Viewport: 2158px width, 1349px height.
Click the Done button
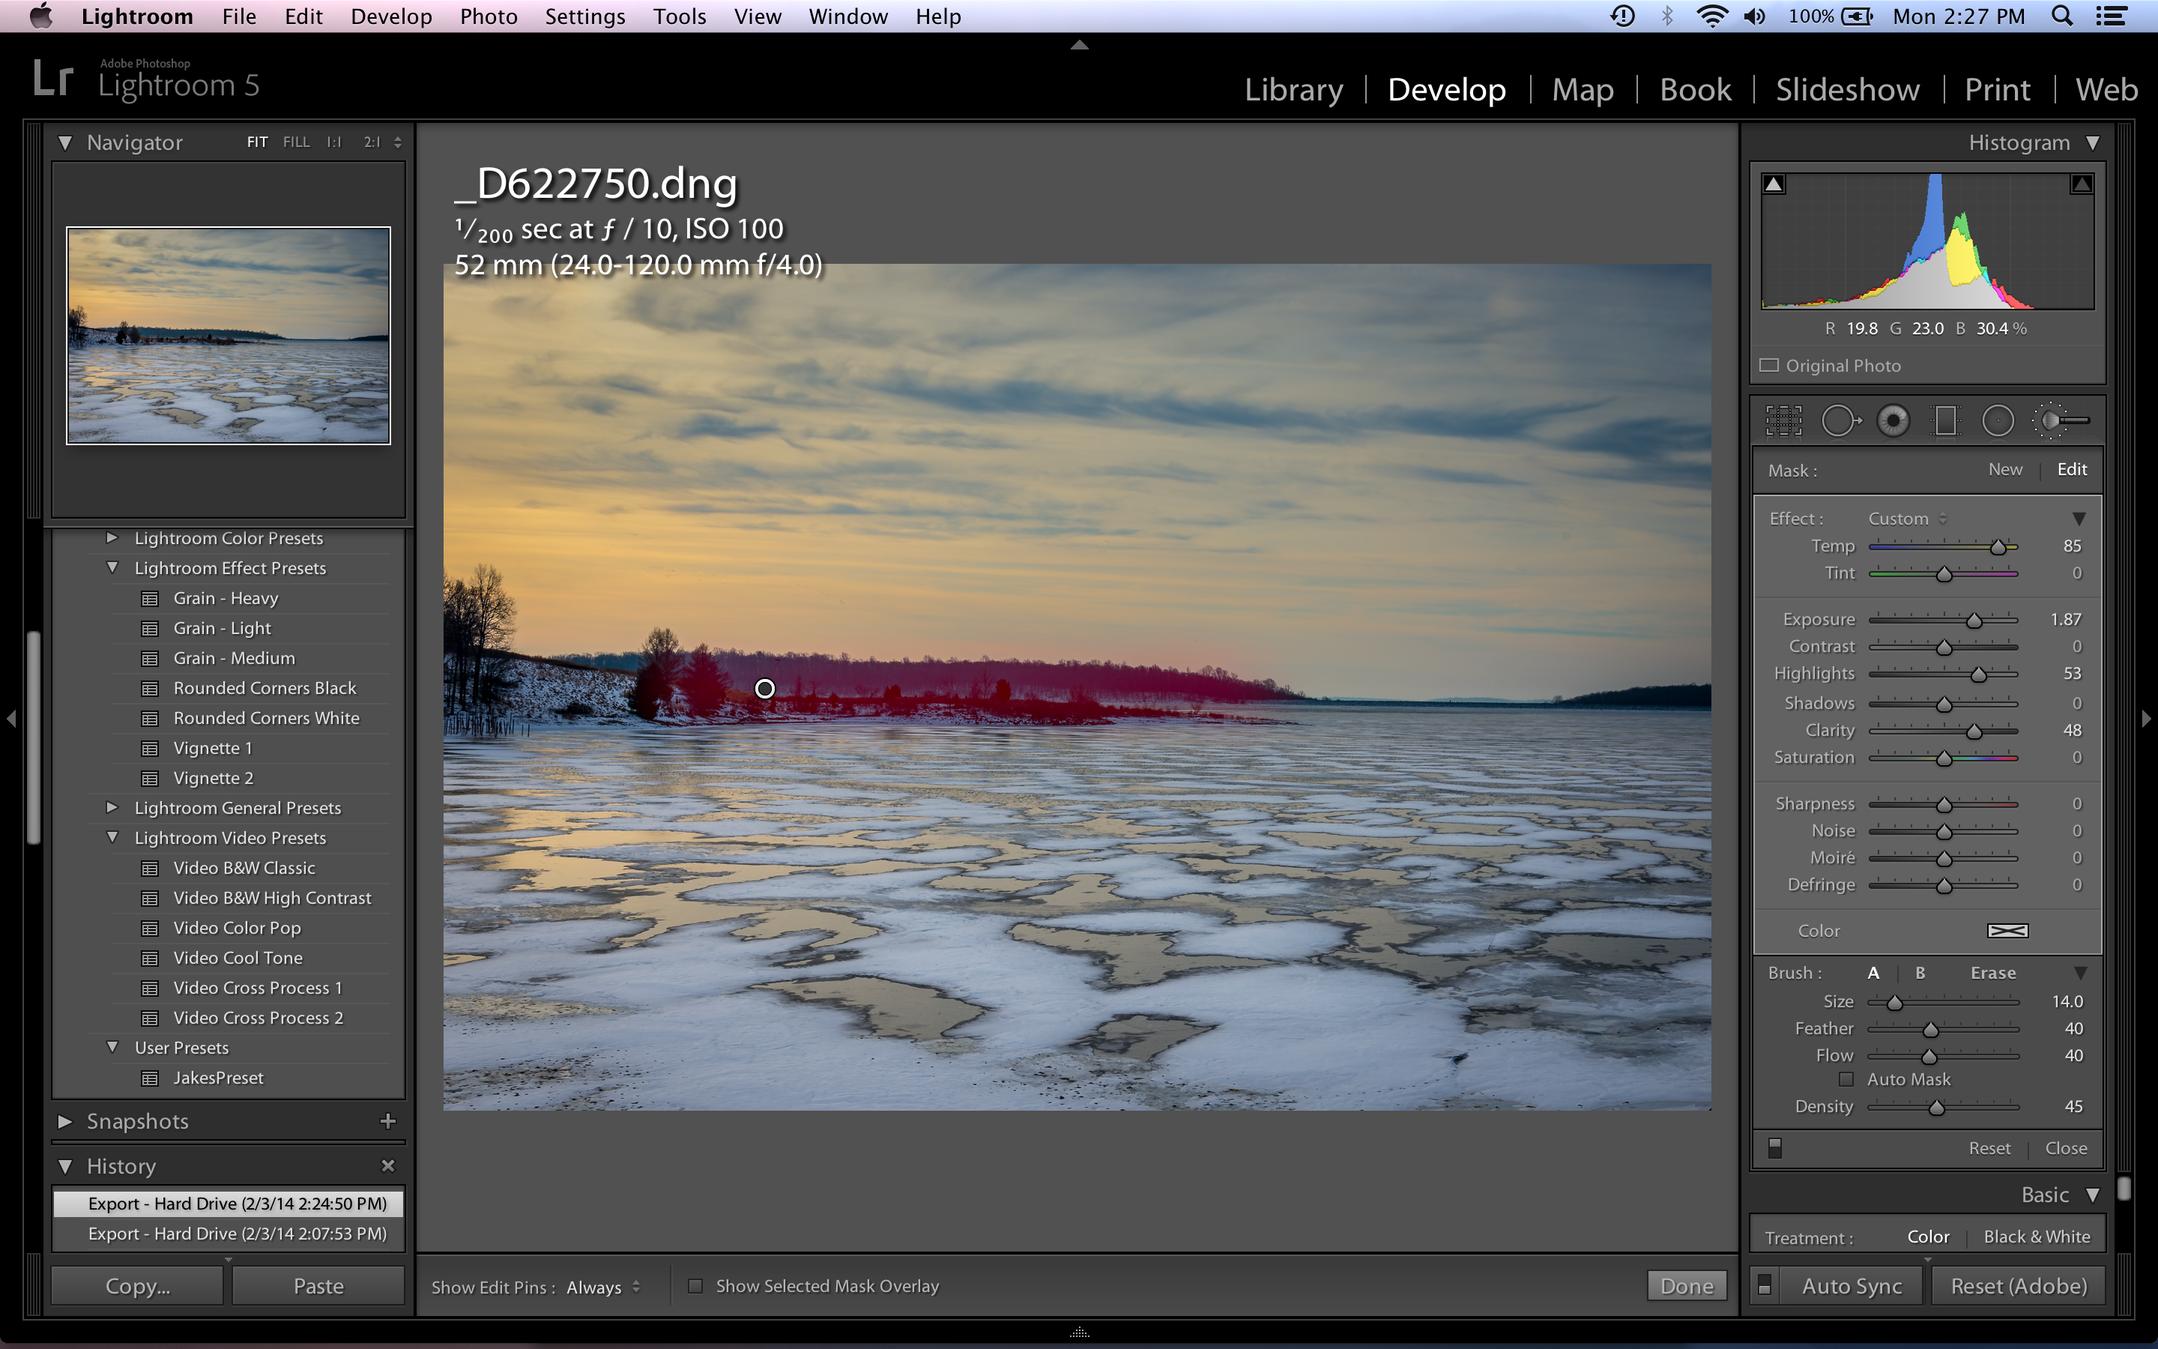pyautogui.click(x=1686, y=1286)
